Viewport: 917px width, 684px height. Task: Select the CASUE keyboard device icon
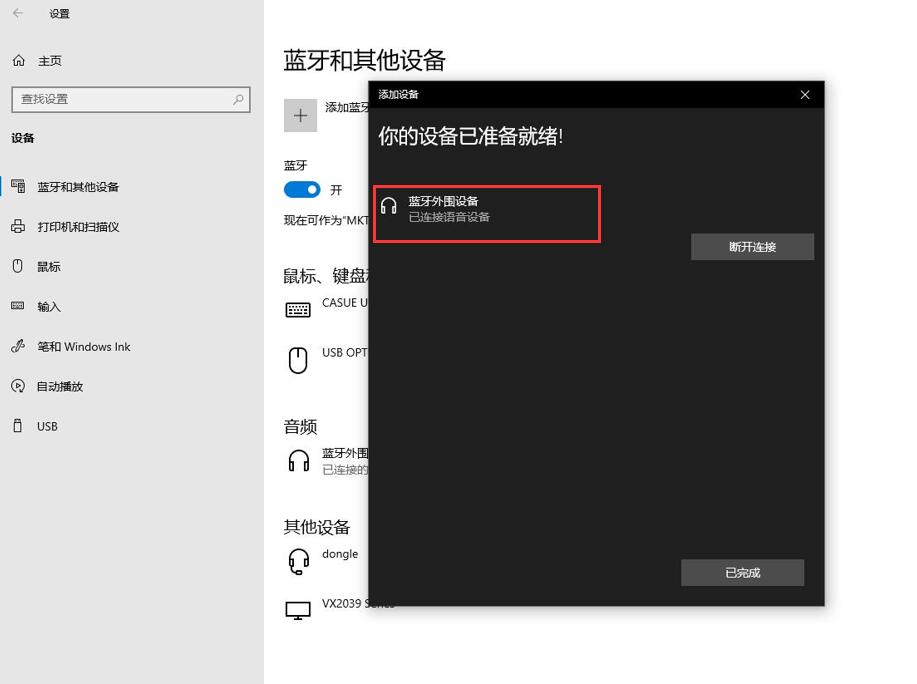coord(298,309)
